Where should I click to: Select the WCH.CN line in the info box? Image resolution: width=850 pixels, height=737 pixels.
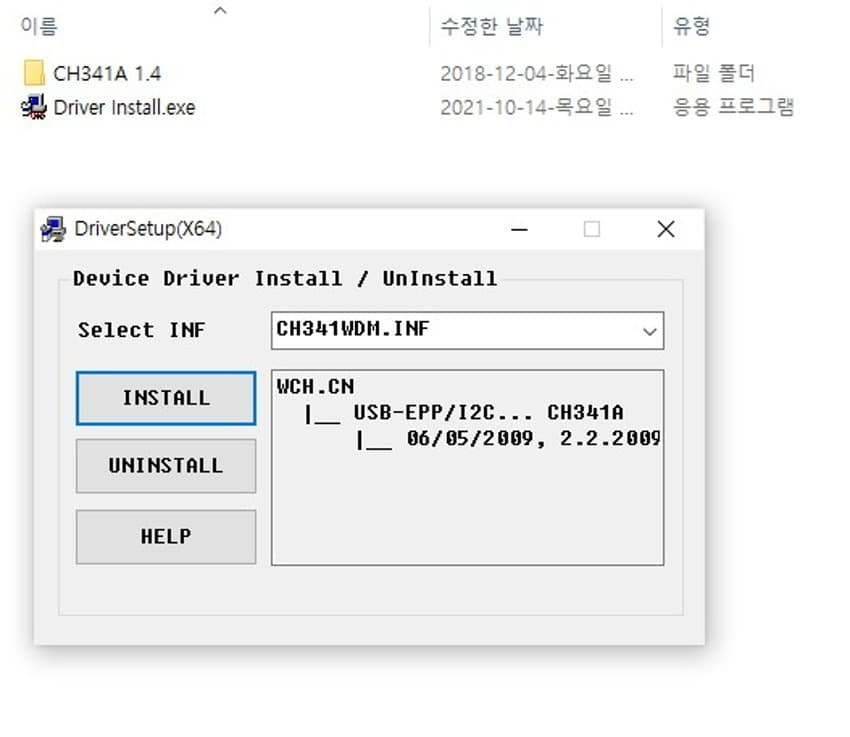[315, 387]
